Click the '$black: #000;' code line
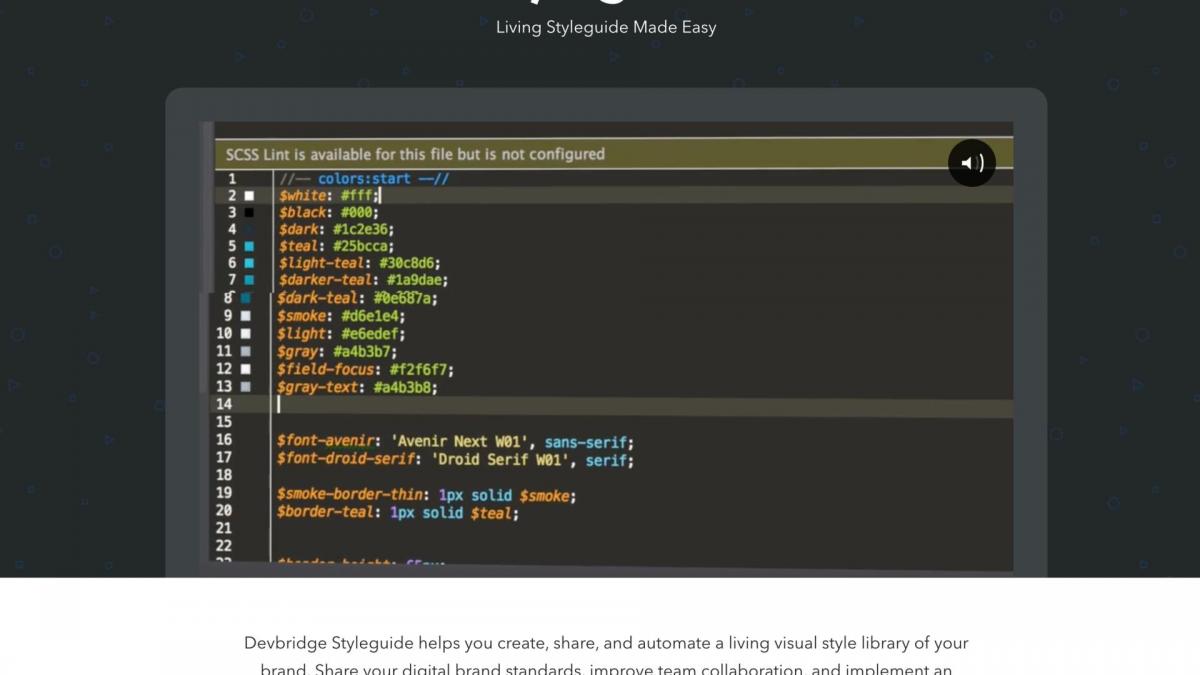Viewport: 1200px width, 675px height. [x=329, y=212]
